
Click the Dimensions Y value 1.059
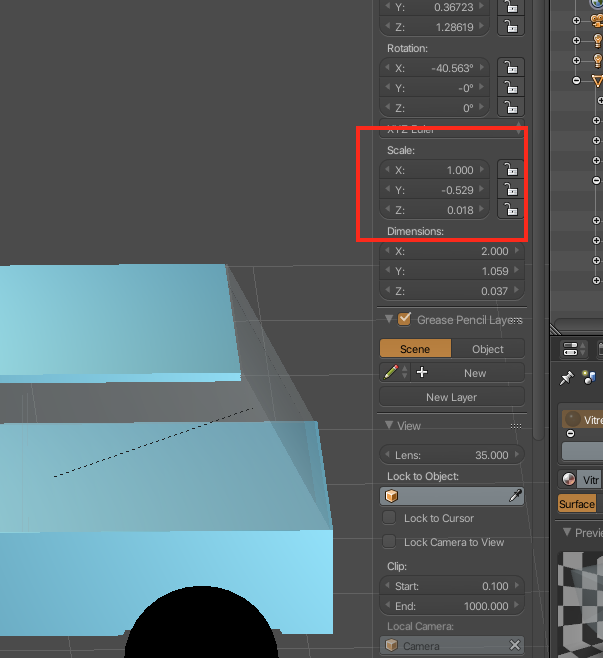452,271
